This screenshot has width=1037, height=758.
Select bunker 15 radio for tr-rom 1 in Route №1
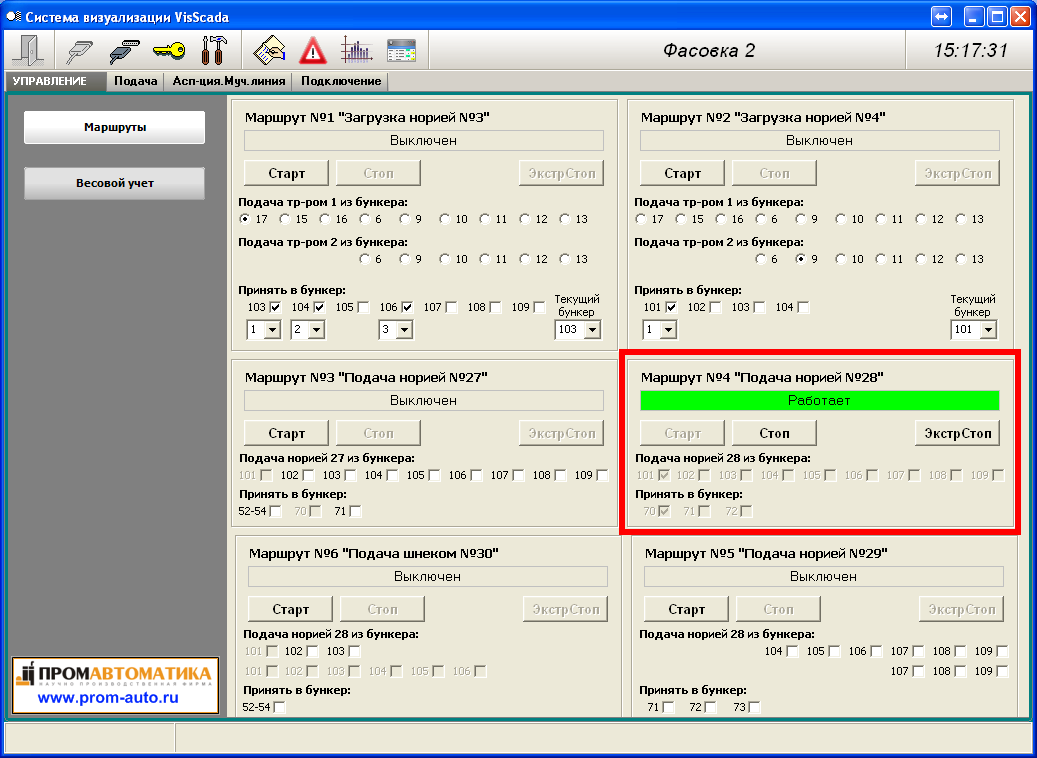(x=286, y=219)
